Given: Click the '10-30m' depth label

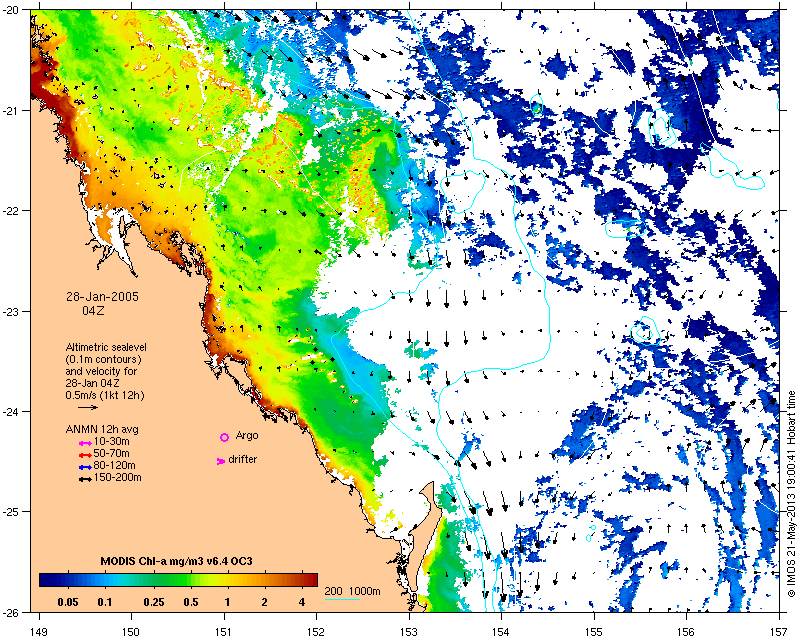Looking at the screenshot, I should click(x=112, y=441).
